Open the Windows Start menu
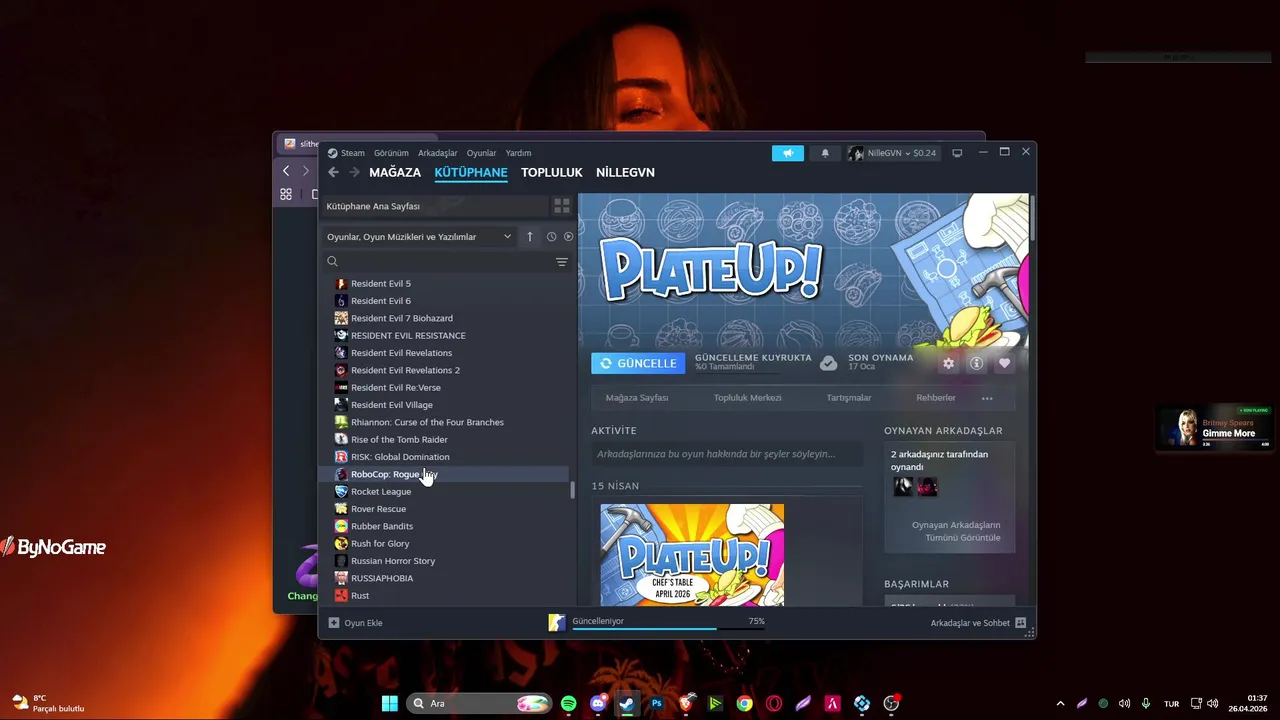The width and height of the screenshot is (1280, 720). 390,703
